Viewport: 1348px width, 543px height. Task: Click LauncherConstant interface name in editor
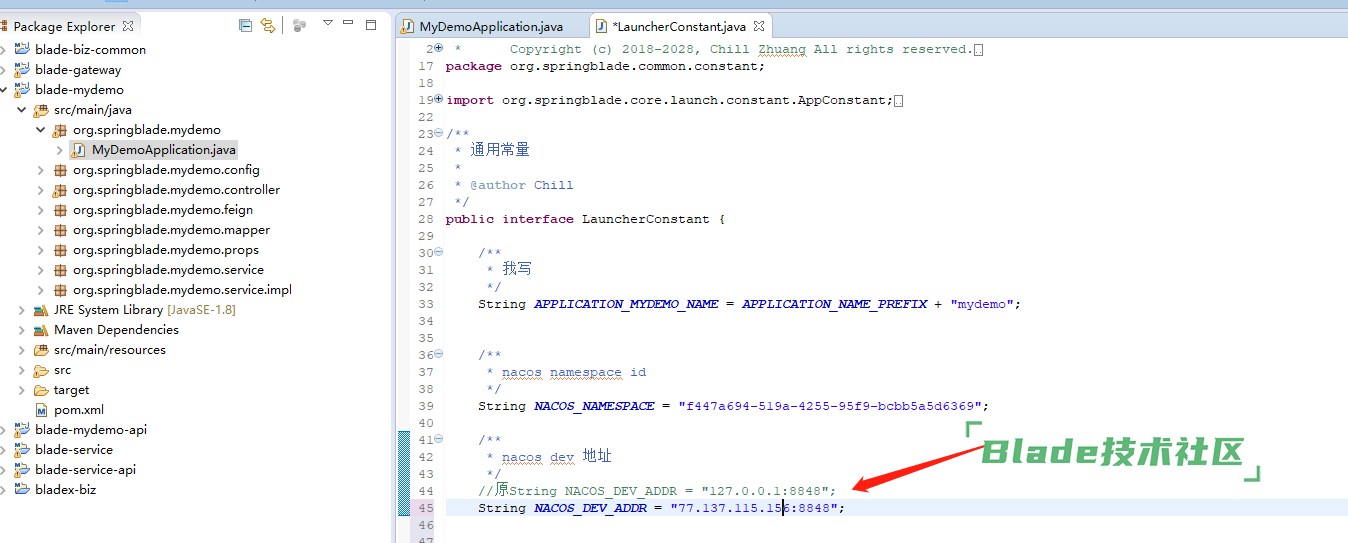[x=646, y=219]
